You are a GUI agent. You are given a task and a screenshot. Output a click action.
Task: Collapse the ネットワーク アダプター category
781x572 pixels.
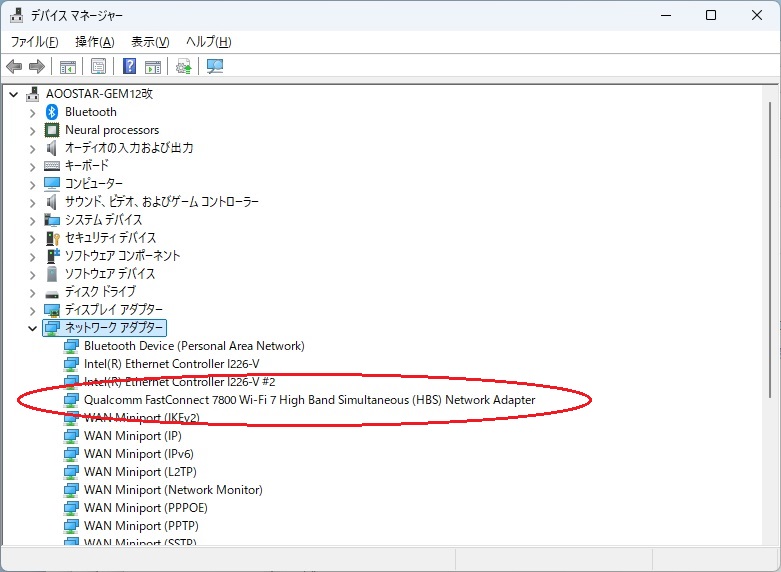click(32, 328)
